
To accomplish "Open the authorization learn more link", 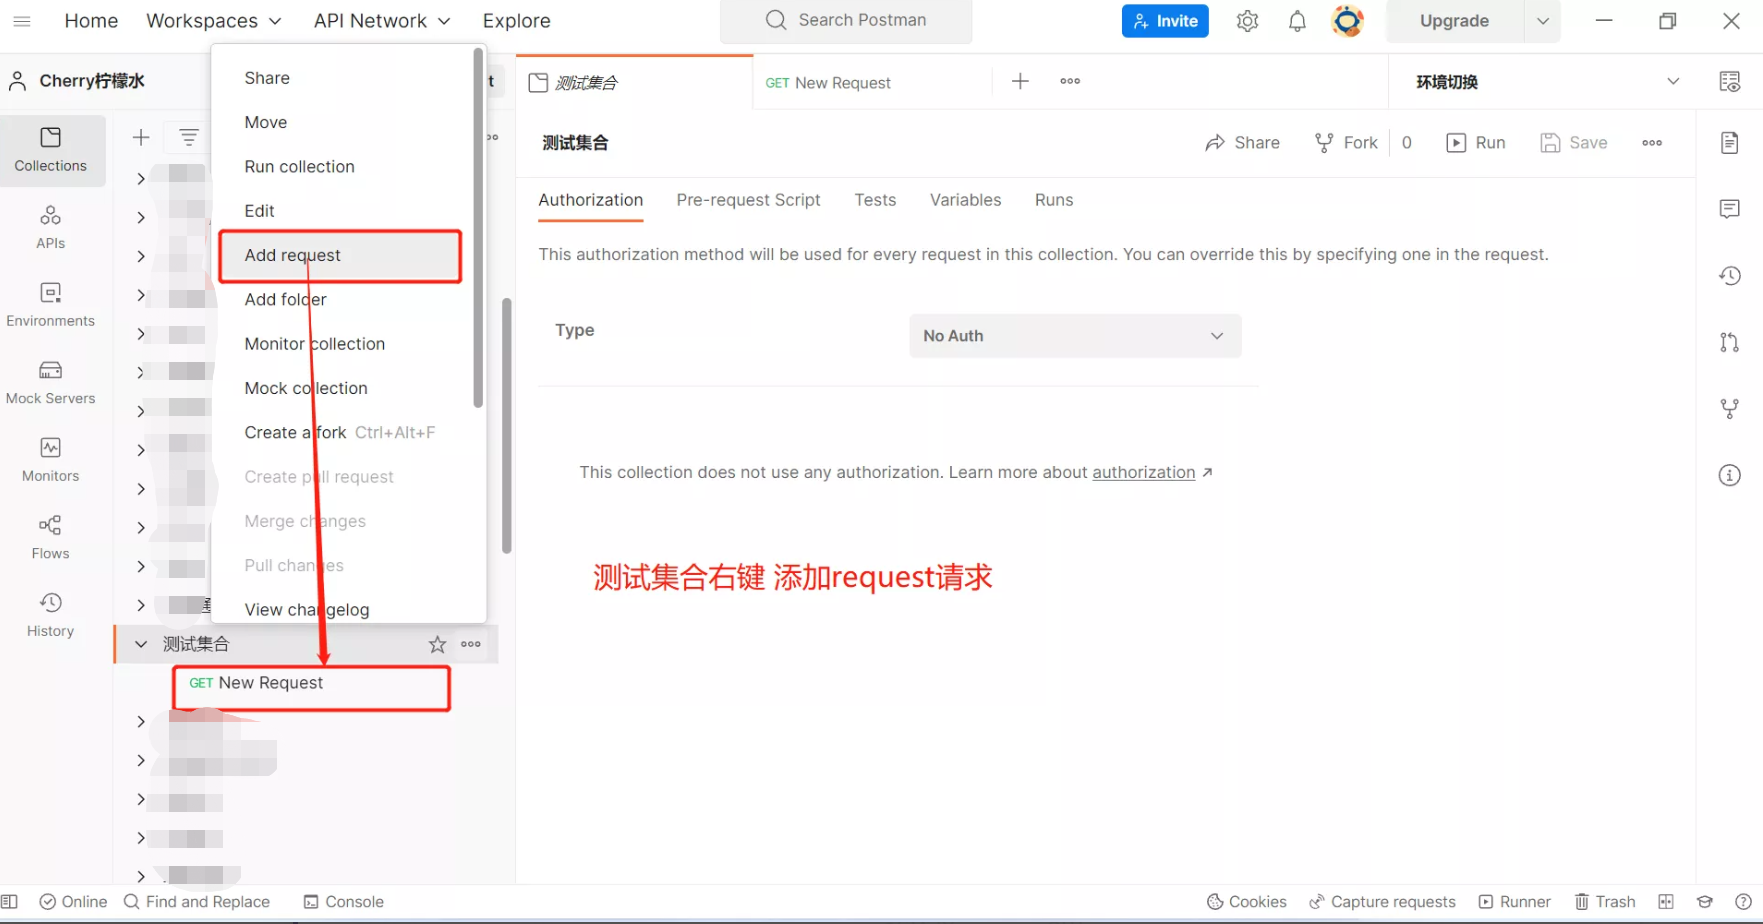I will 1143,473.
